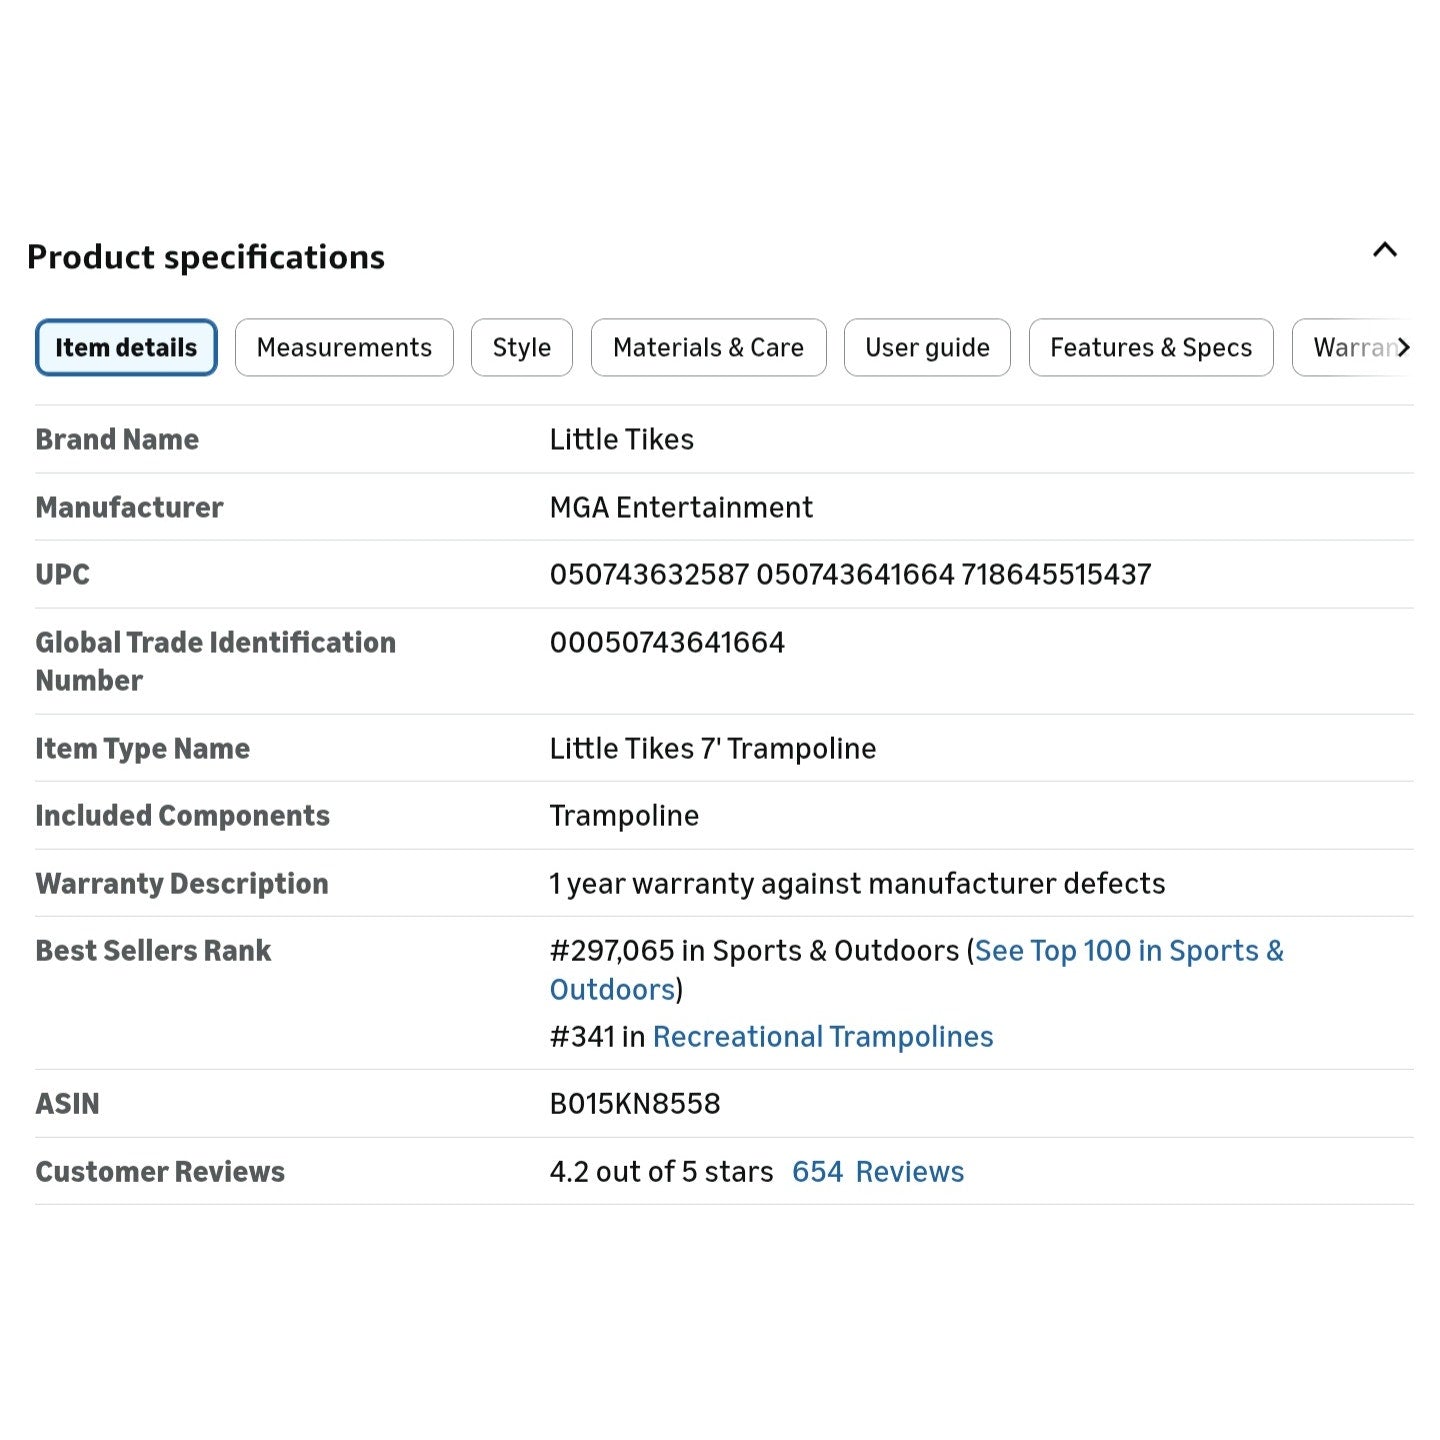
Task: View the Features & Specs tab
Action: pyautogui.click(x=1151, y=347)
